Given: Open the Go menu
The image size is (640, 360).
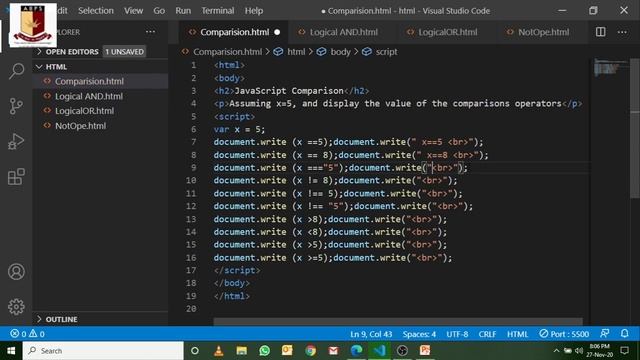Looking at the screenshot, I should 159,11.
